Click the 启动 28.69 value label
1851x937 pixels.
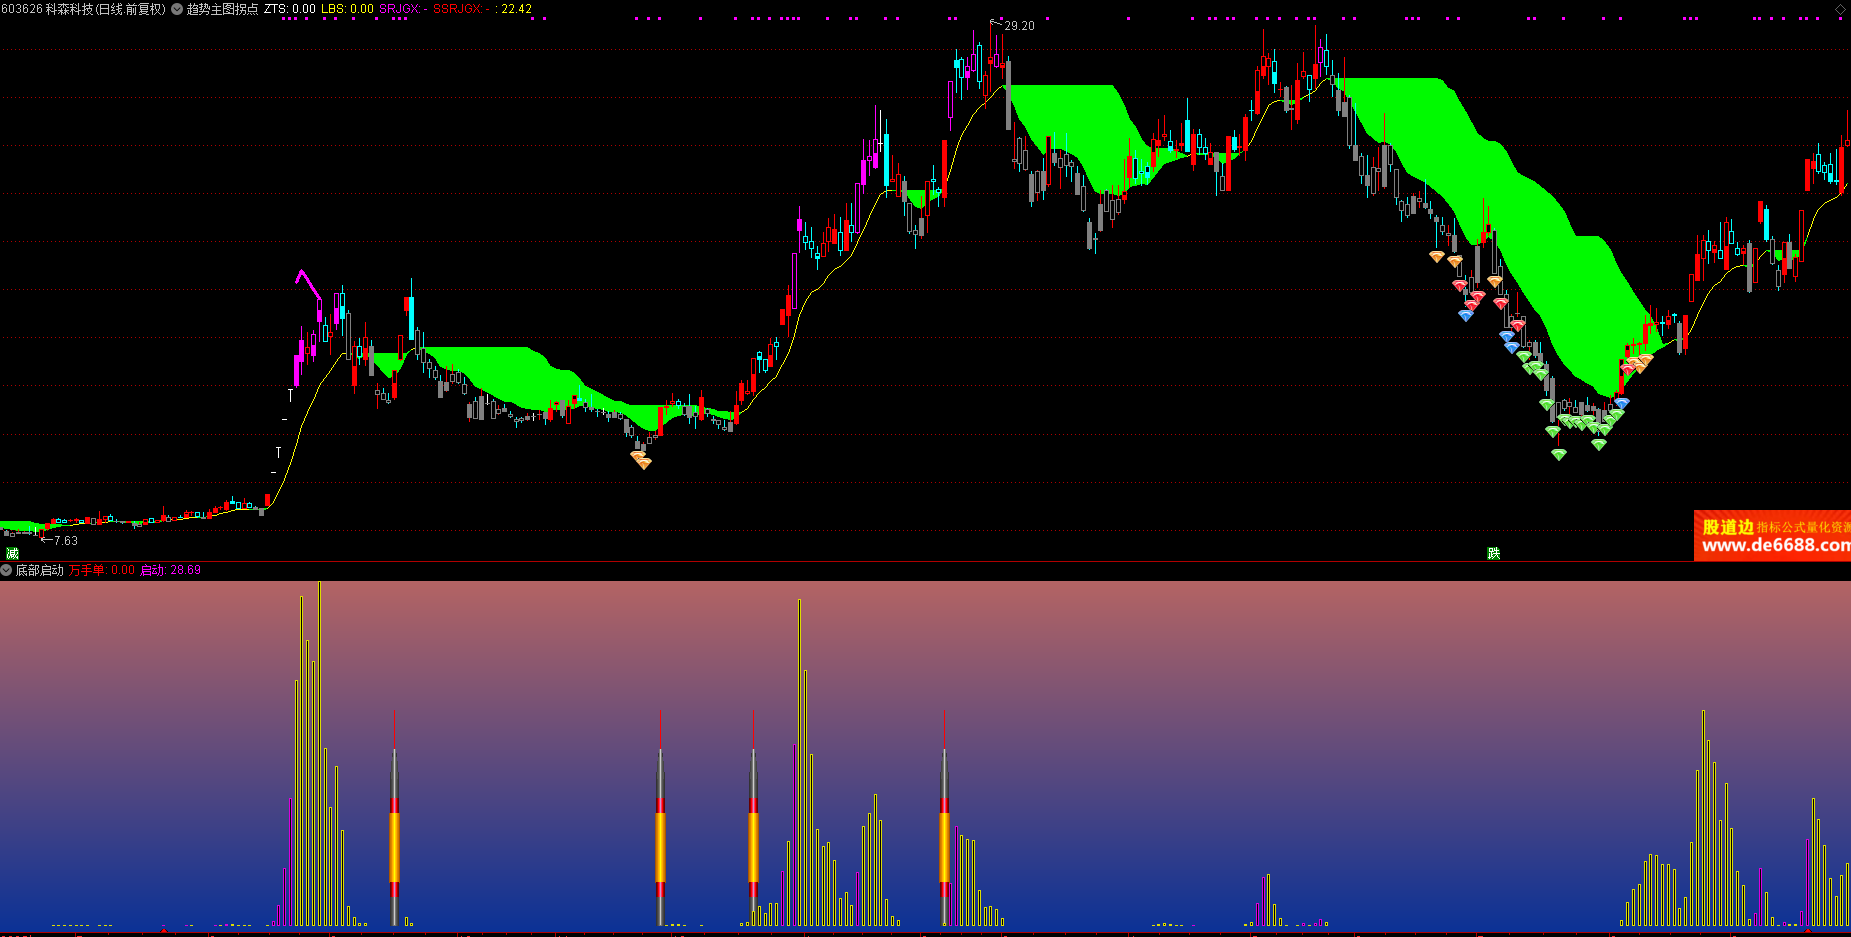[x=170, y=570]
